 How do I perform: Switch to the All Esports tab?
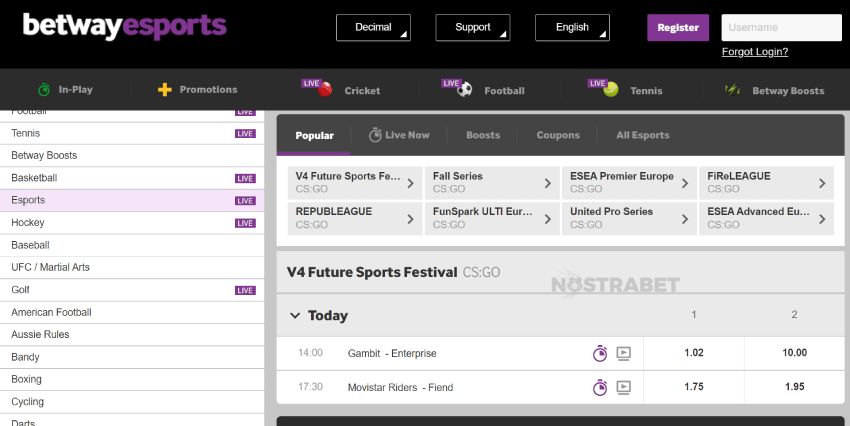(x=642, y=135)
